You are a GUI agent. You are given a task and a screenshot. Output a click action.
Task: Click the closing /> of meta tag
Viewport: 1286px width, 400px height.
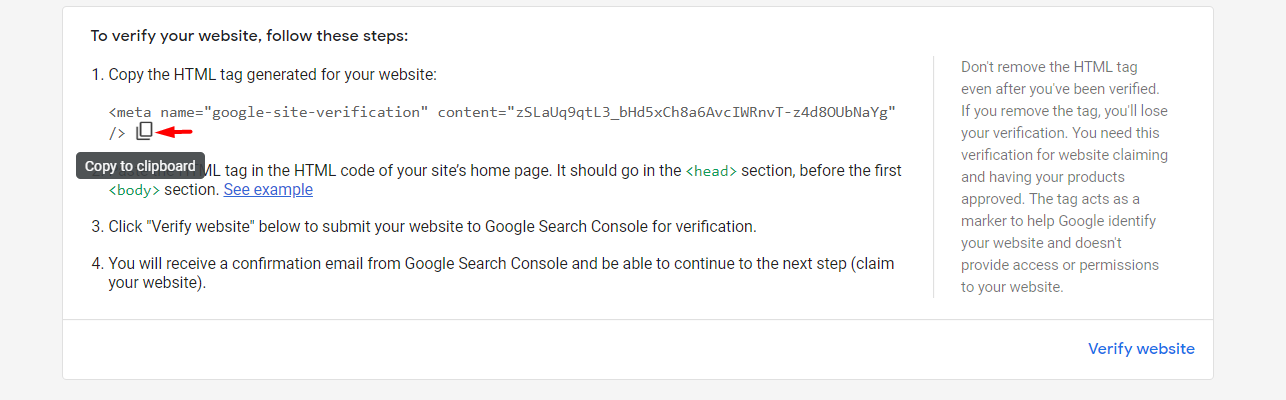pyautogui.click(x=117, y=132)
